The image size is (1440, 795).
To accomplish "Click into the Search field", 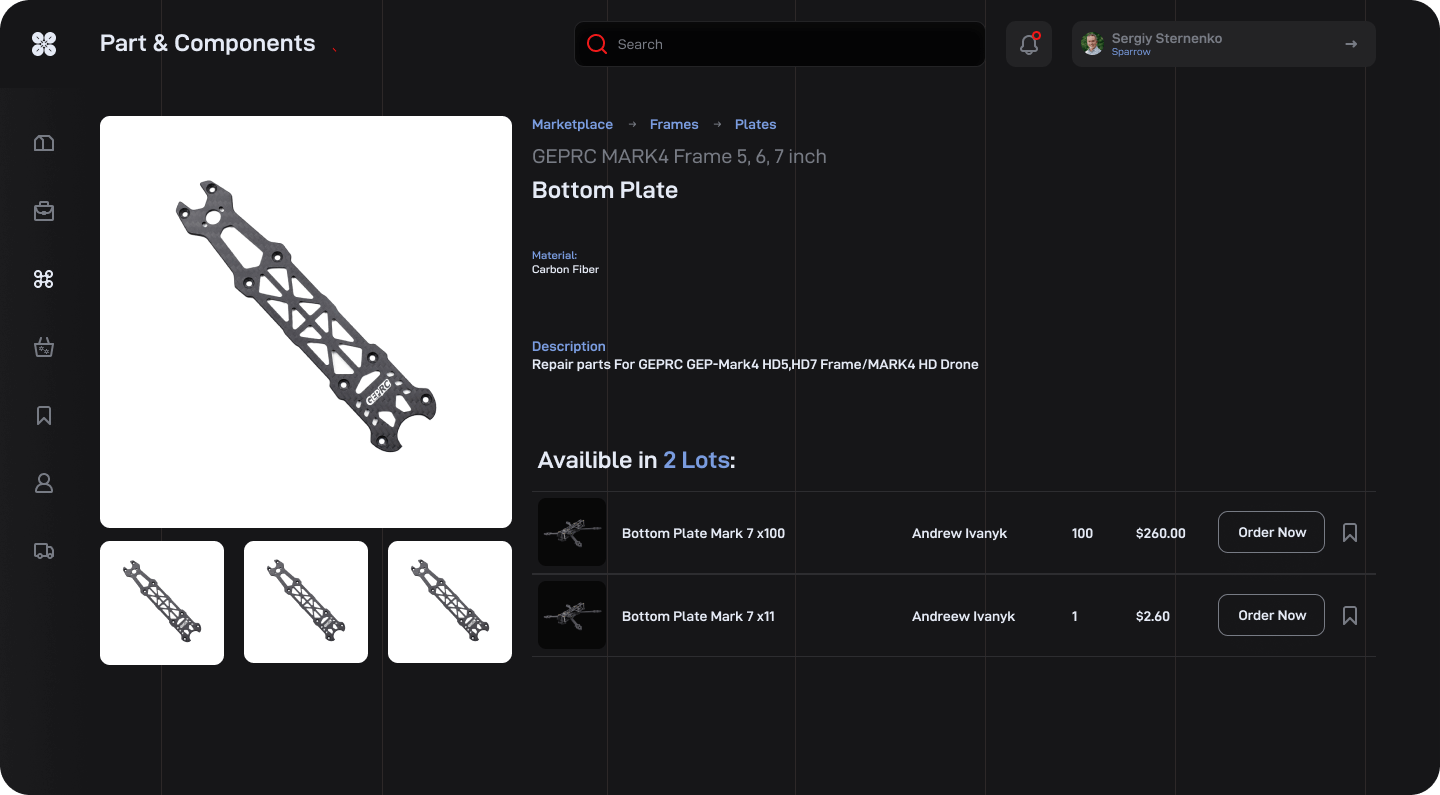I will [x=790, y=44].
